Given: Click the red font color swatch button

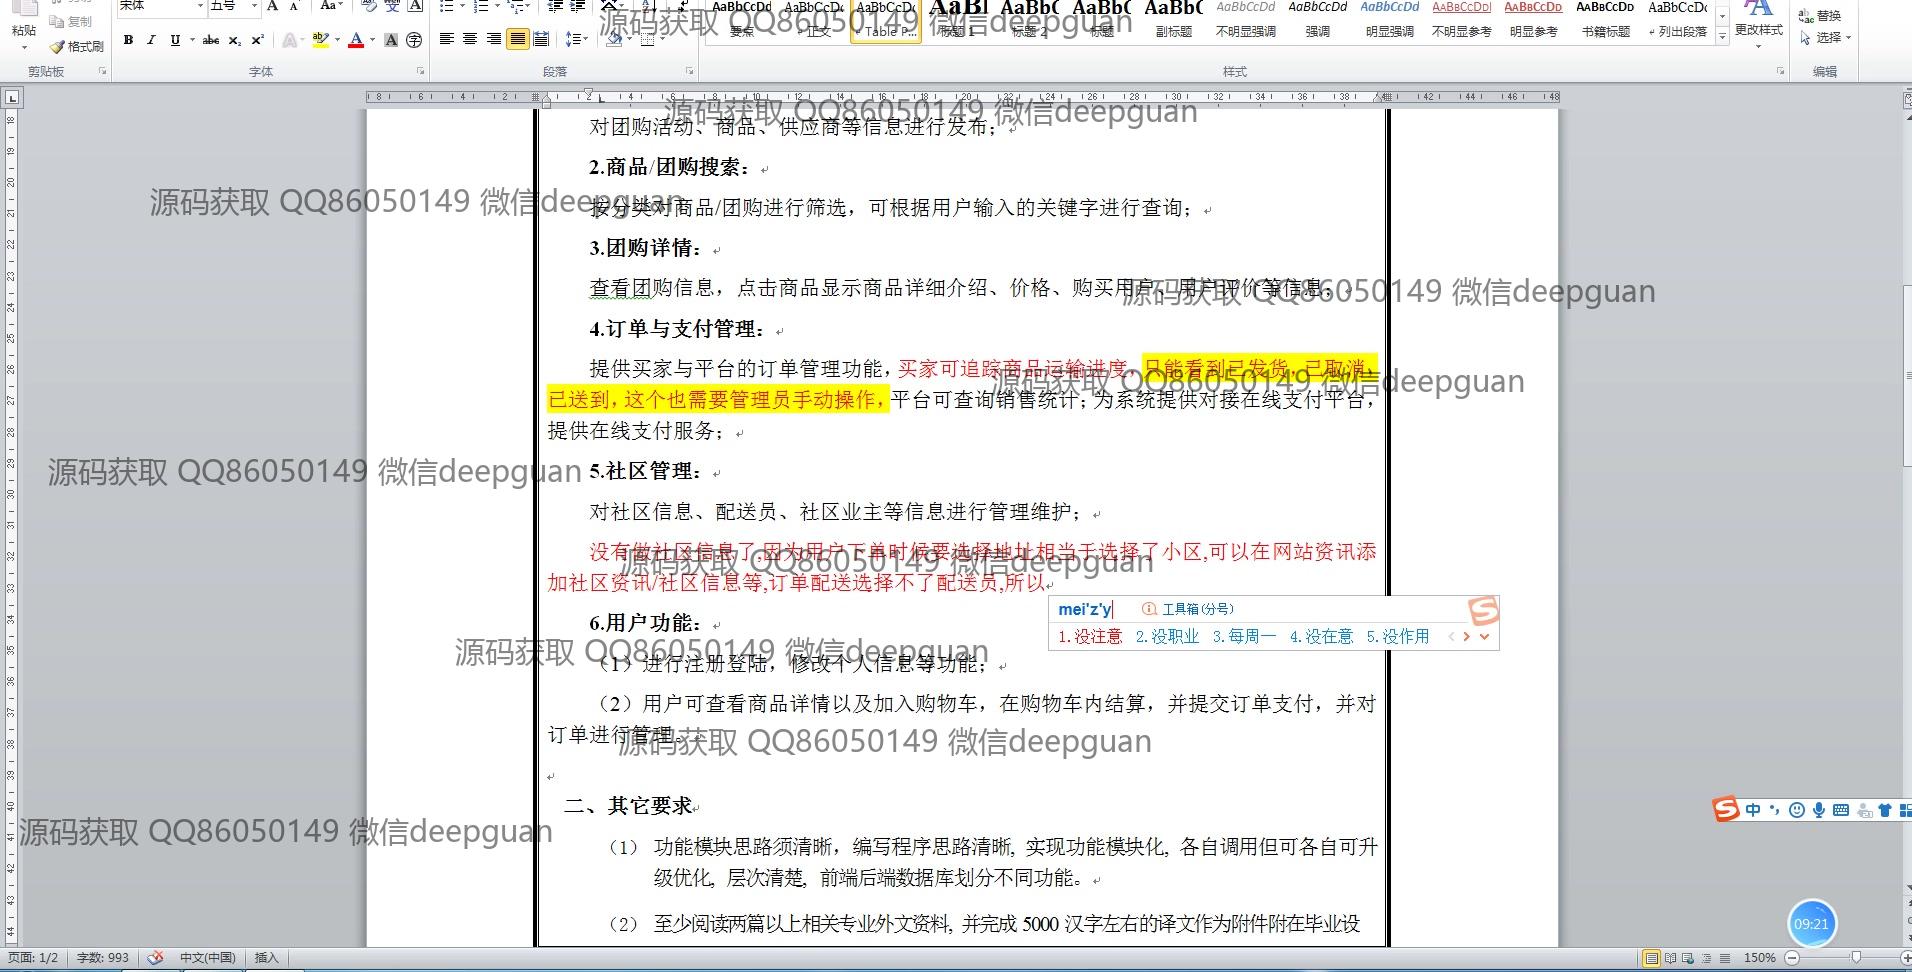Looking at the screenshot, I should pos(356,40).
